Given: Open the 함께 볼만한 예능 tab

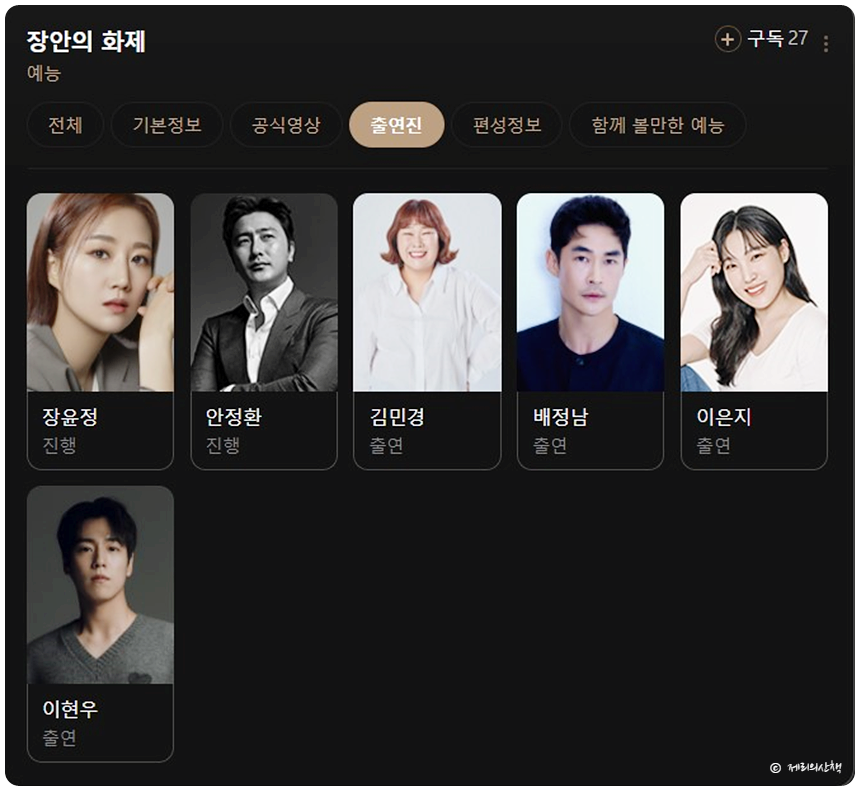Looking at the screenshot, I should [x=658, y=125].
